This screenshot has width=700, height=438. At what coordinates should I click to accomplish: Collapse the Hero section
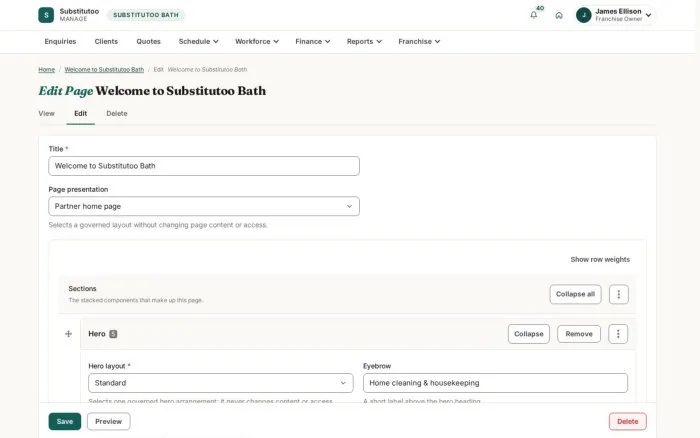pos(529,334)
